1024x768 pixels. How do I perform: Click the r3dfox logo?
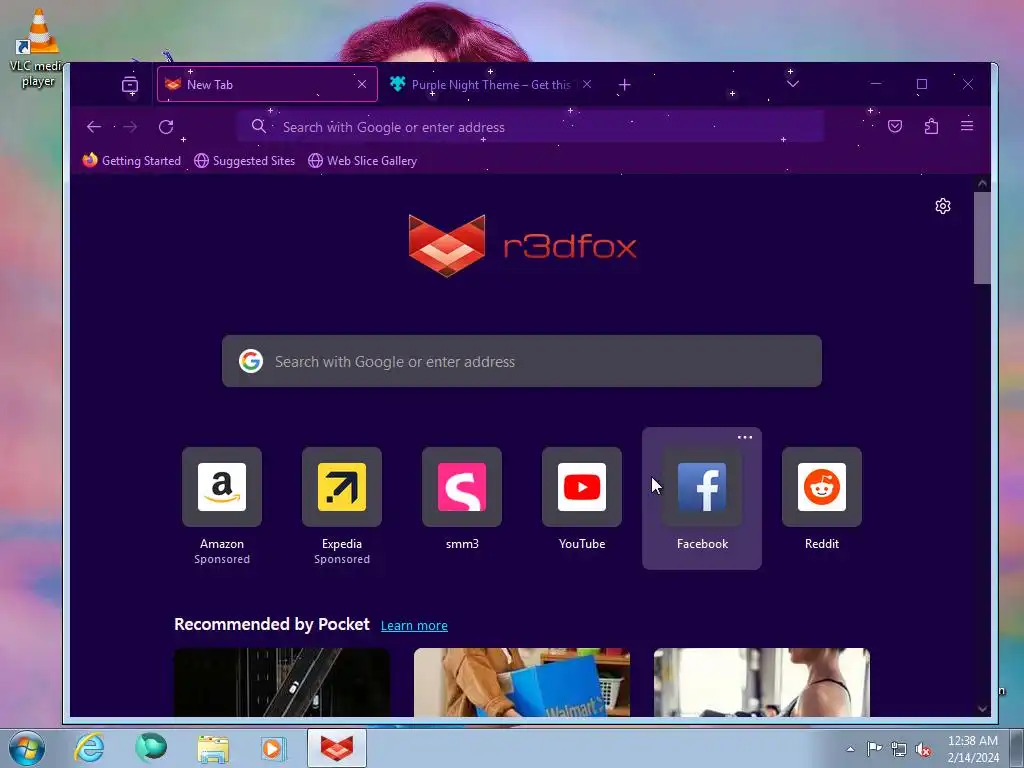[x=522, y=246]
